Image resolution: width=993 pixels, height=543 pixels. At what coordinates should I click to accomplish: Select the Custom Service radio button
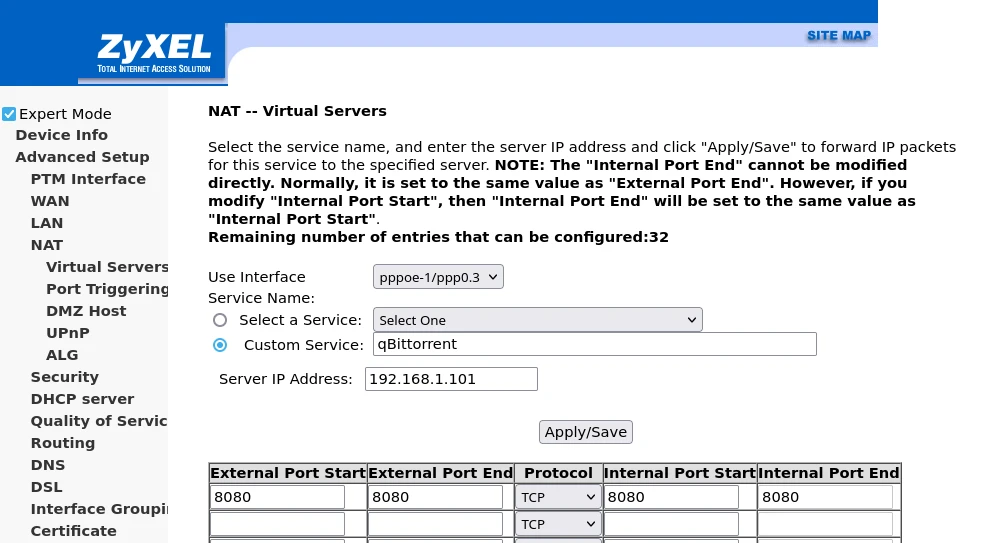pos(220,345)
